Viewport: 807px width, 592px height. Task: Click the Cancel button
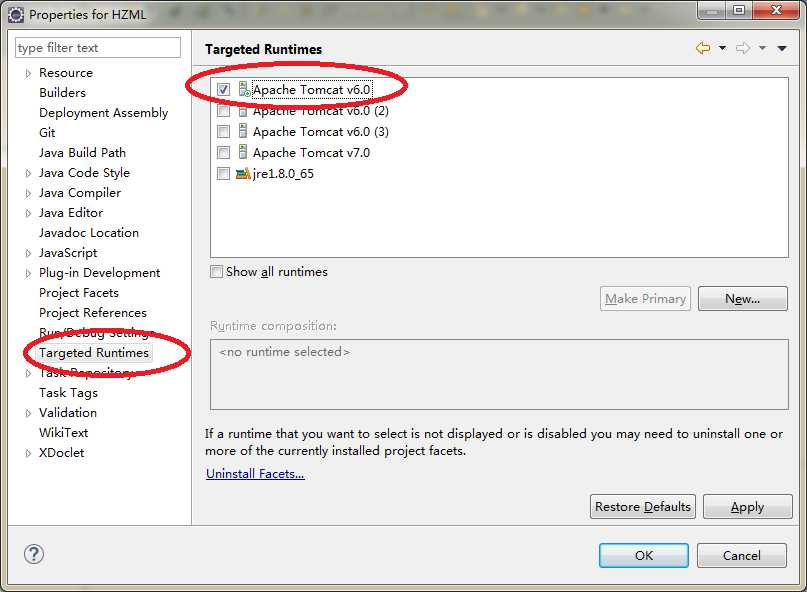[x=742, y=555]
